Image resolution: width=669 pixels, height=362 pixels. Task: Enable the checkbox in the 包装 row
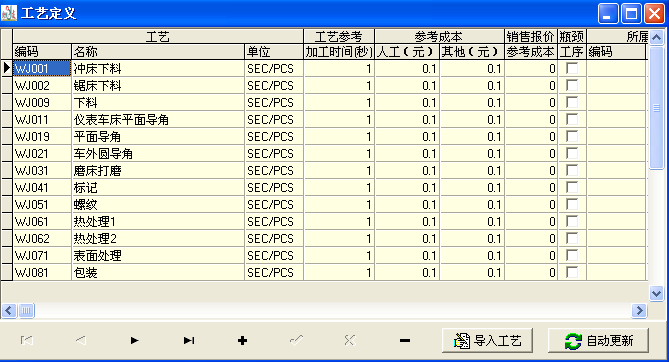tap(572, 272)
